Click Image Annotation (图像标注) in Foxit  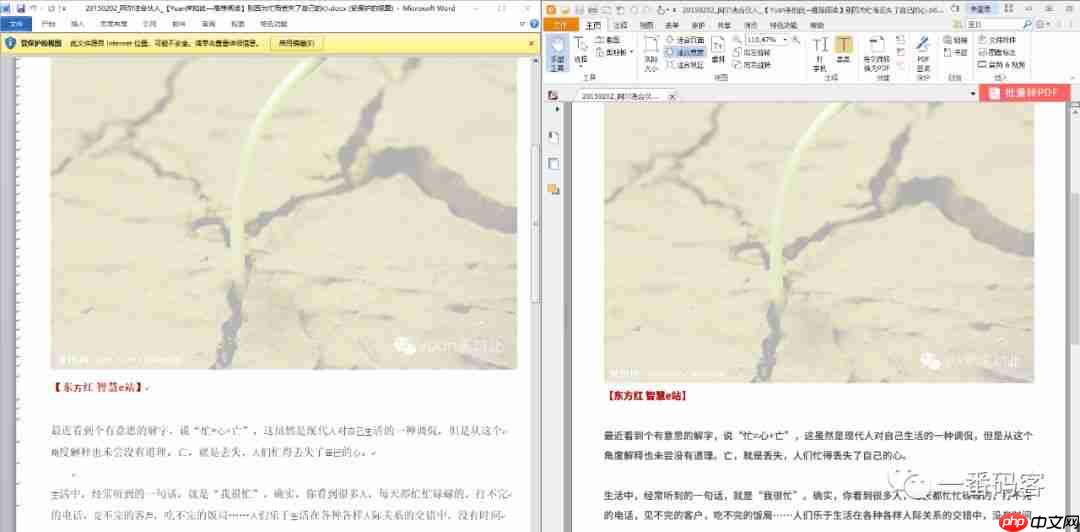click(997, 52)
